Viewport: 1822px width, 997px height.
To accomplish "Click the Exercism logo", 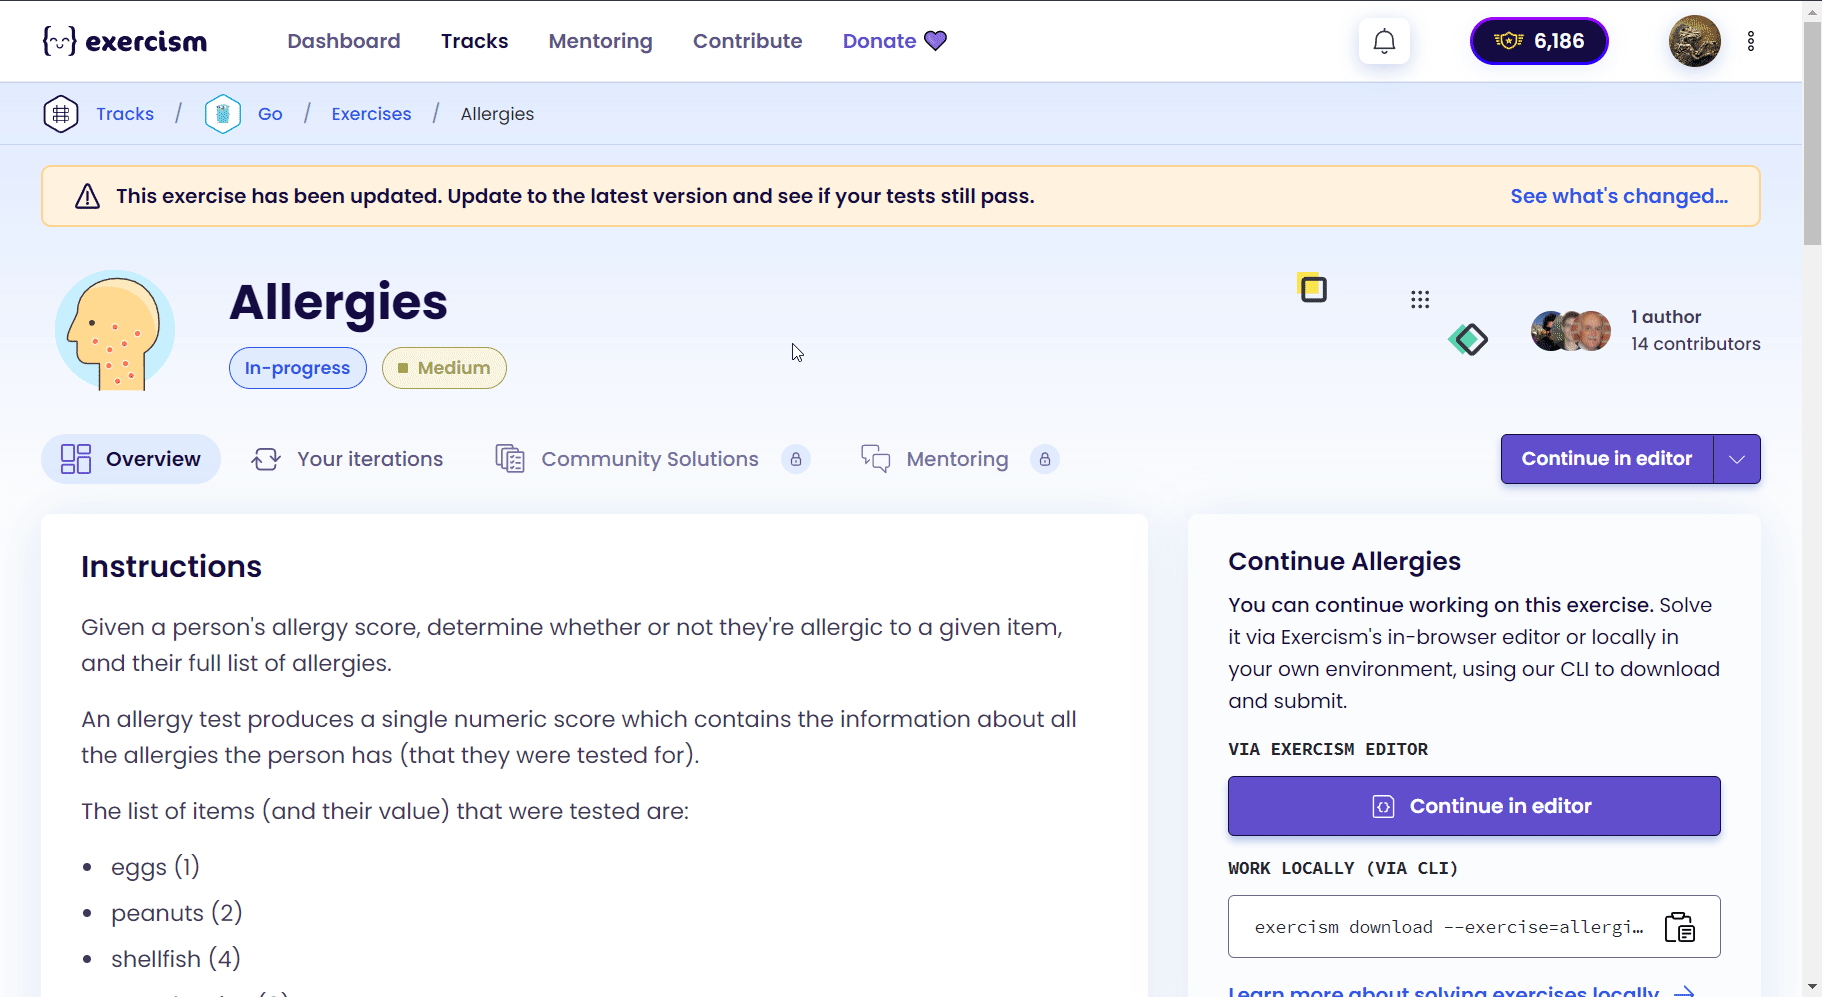I will coord(125,41).
